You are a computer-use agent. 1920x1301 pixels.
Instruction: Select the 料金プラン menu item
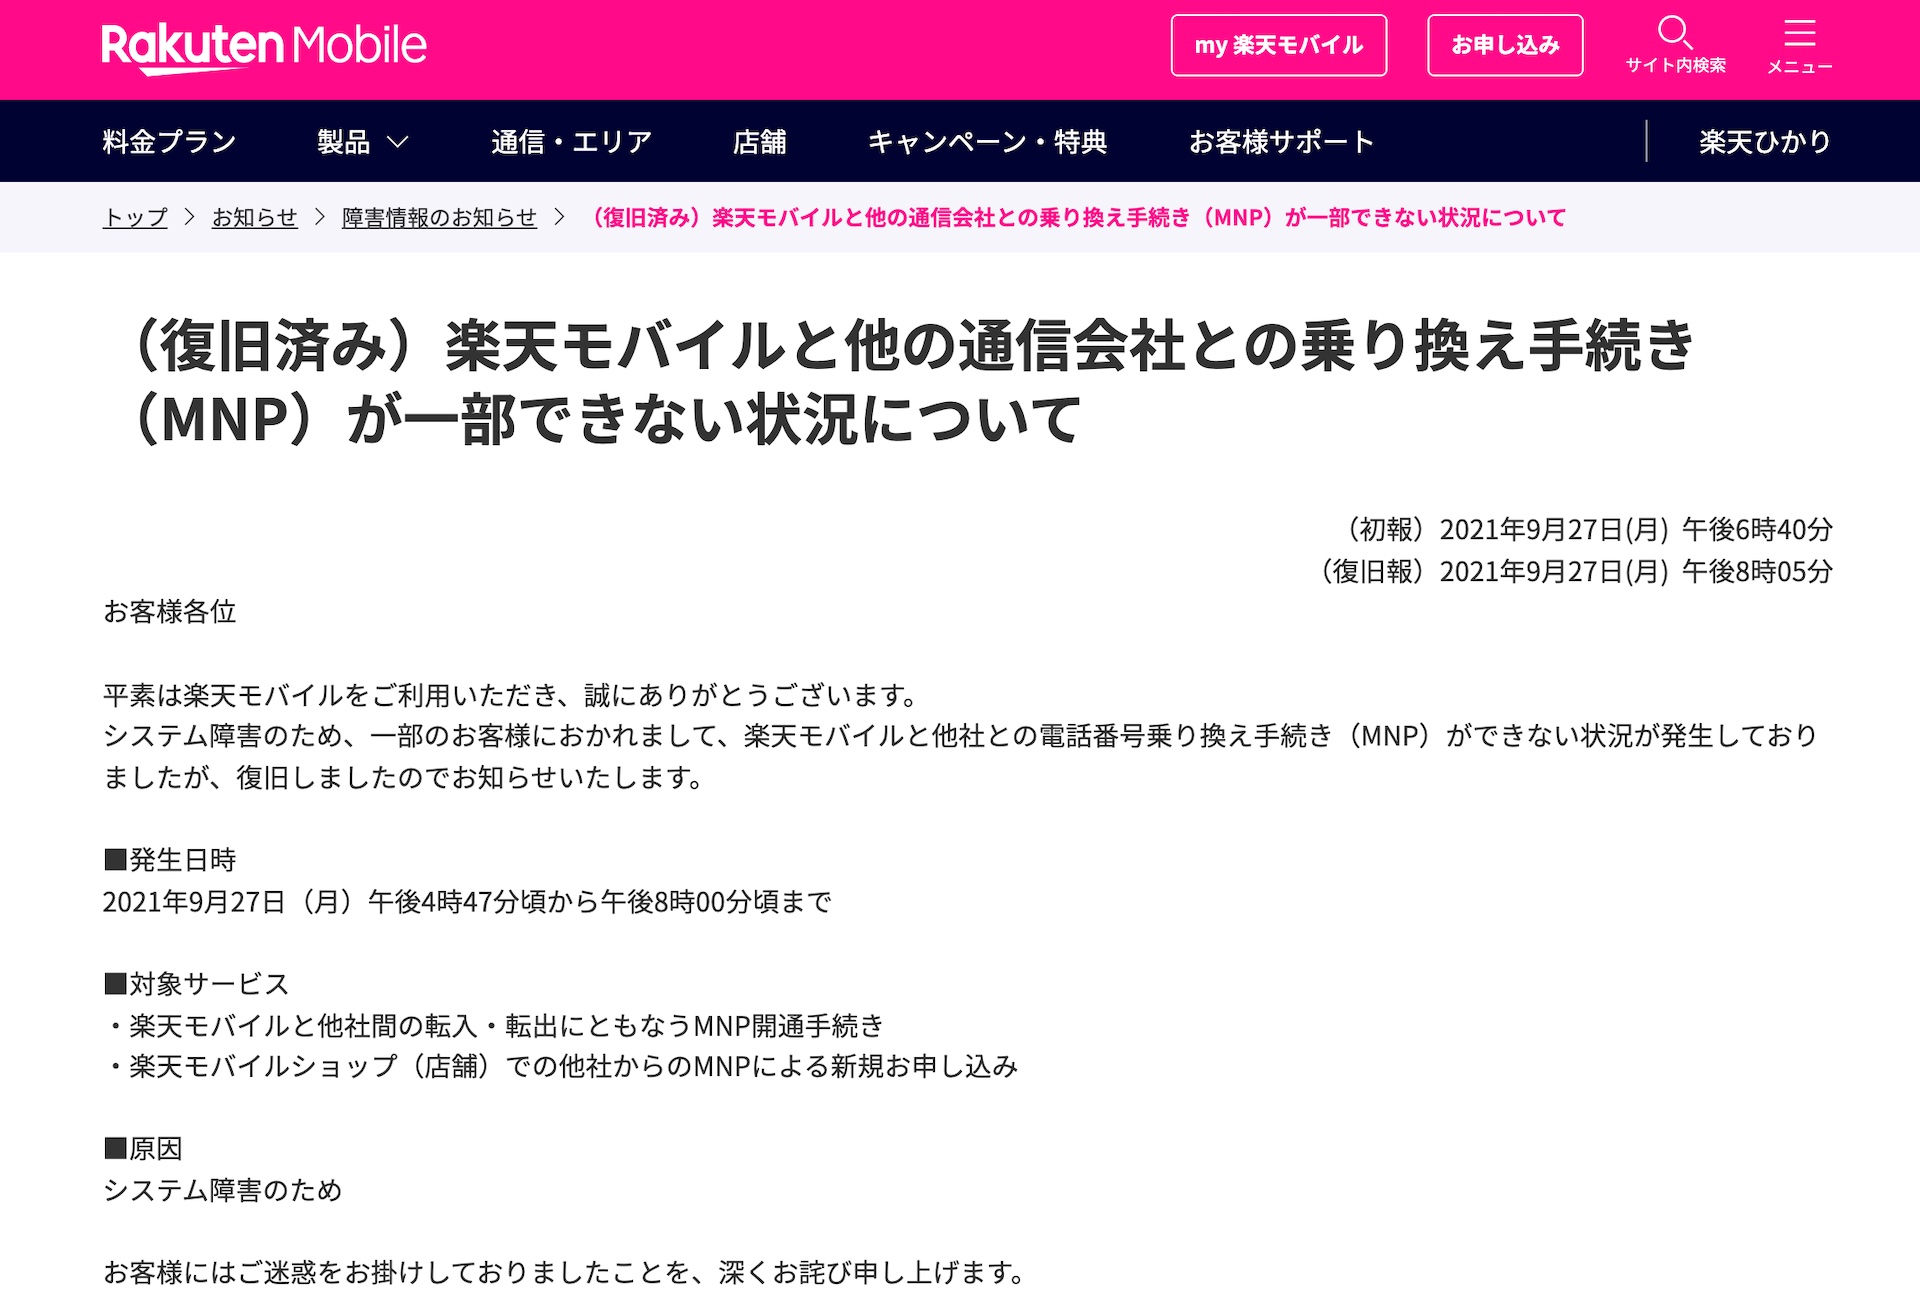pos(167,141)
